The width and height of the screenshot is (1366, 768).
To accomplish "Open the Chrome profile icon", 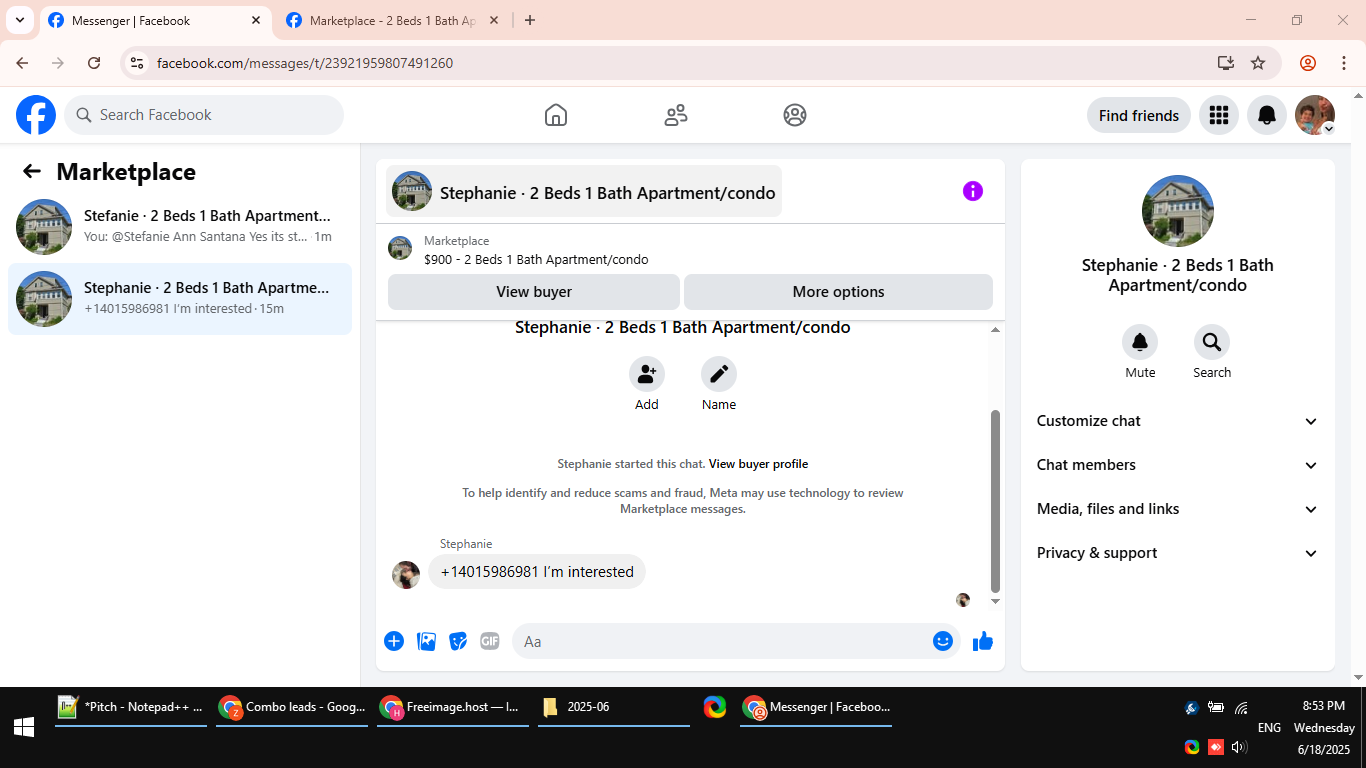I will (x=1308, y=63).
